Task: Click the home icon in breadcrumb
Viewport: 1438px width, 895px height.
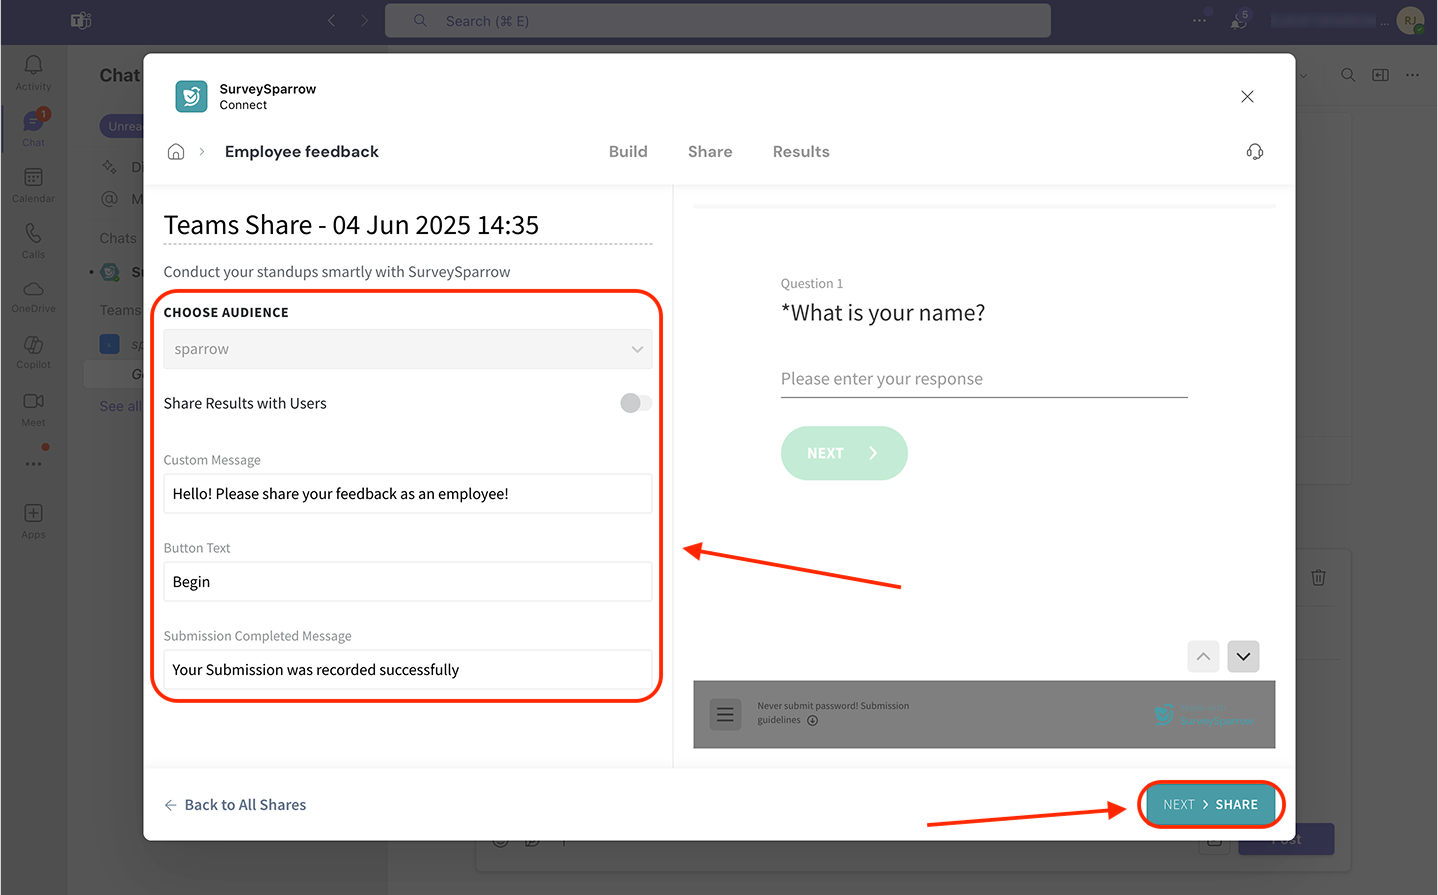Action: 176,152
